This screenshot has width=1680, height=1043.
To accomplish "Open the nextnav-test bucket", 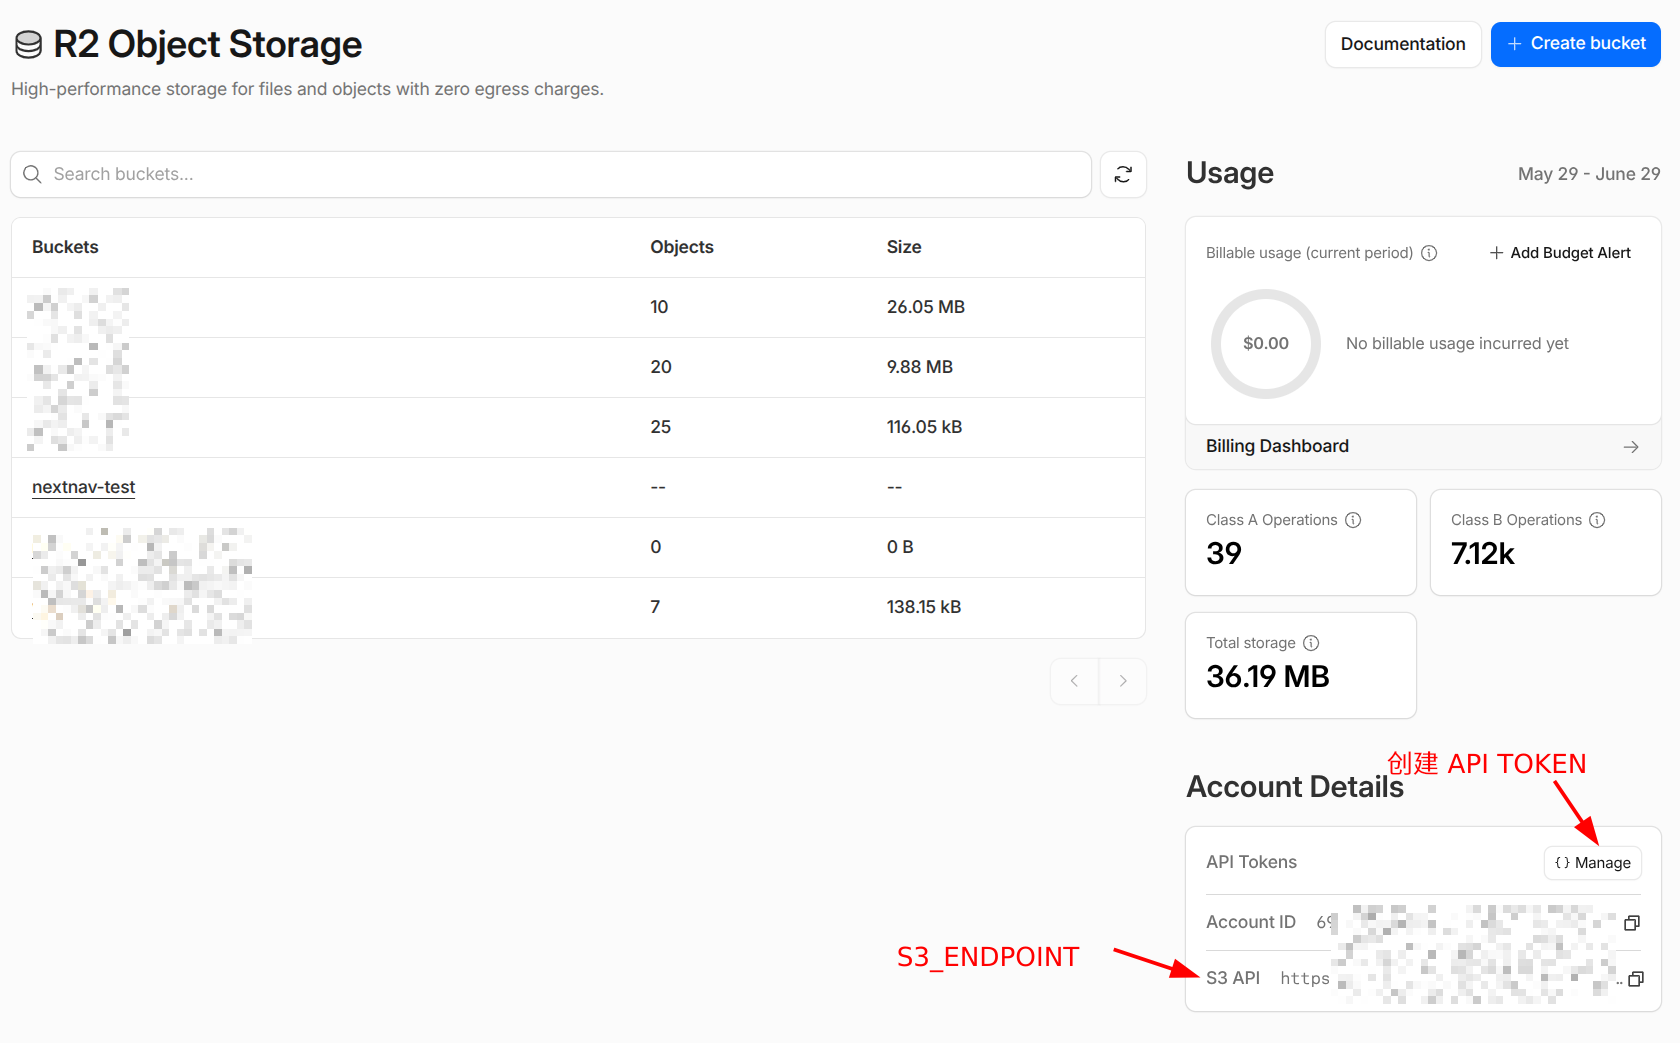I will [84, 487].
